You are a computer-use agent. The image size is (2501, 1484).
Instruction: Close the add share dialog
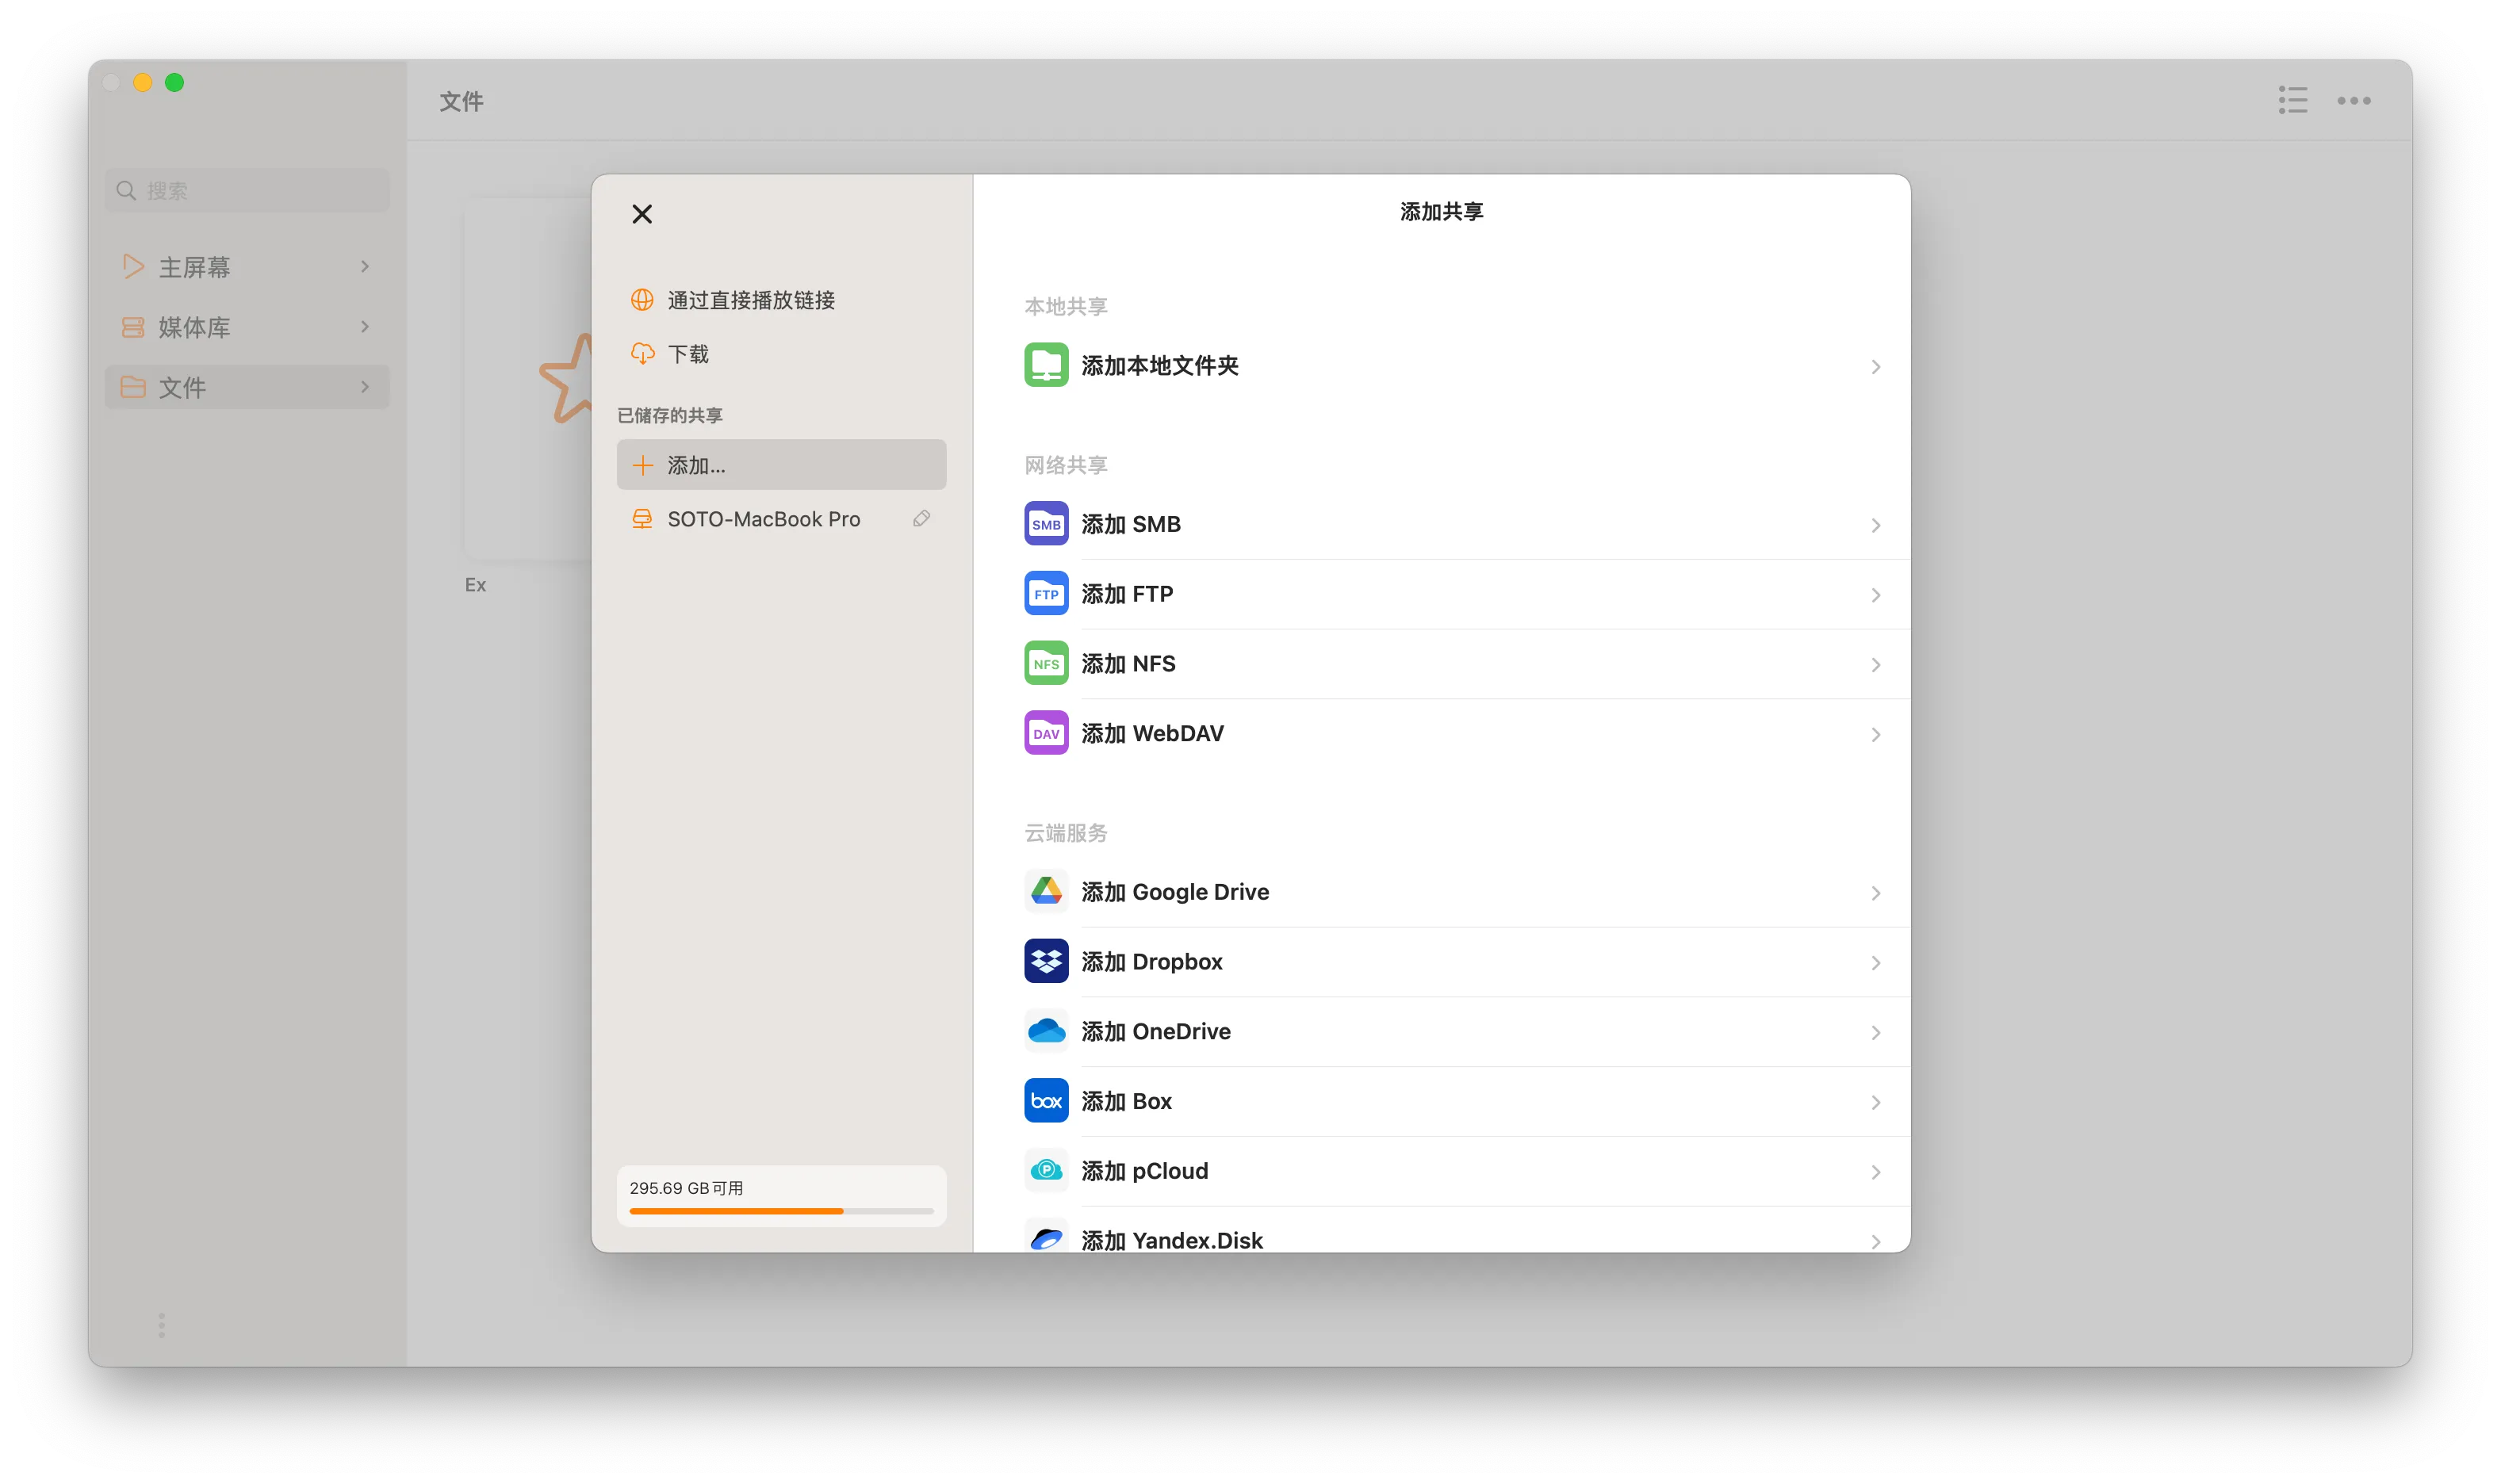(x=642, y=214)
